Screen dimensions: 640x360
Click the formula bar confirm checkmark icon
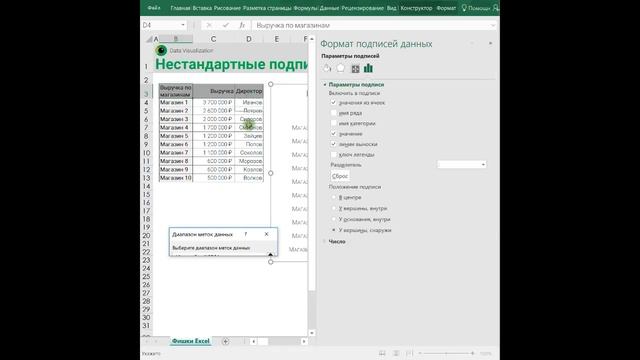(226, 25)
